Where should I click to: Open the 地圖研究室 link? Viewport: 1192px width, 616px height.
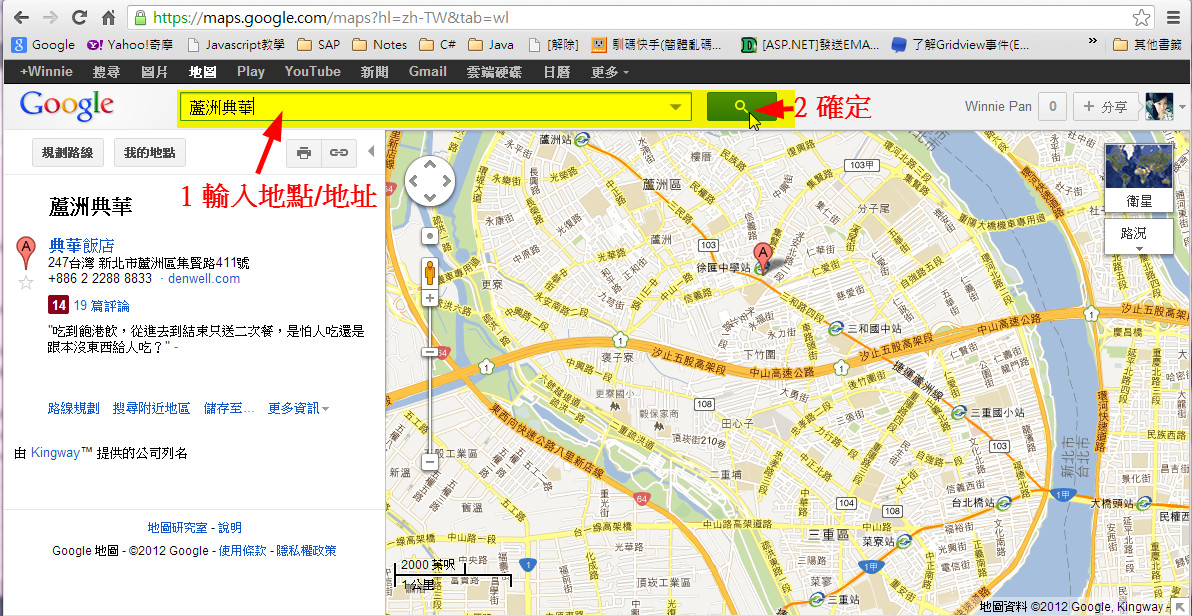point(177,528)
